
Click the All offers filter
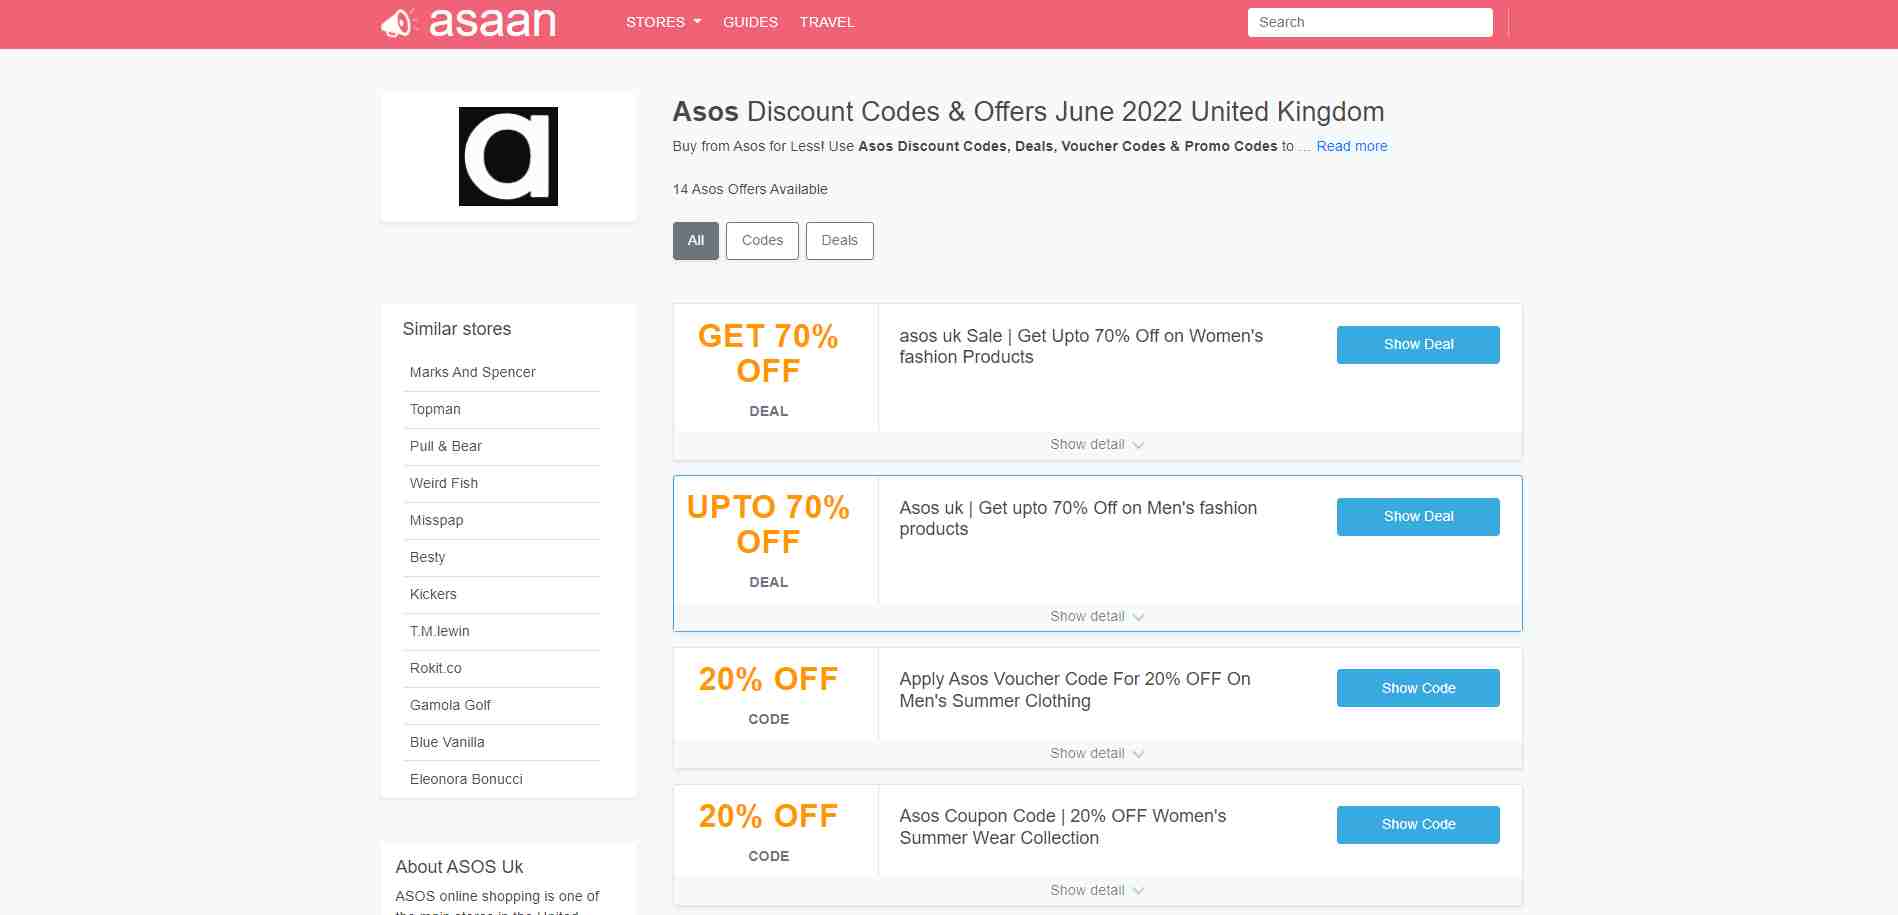[695, 240]
